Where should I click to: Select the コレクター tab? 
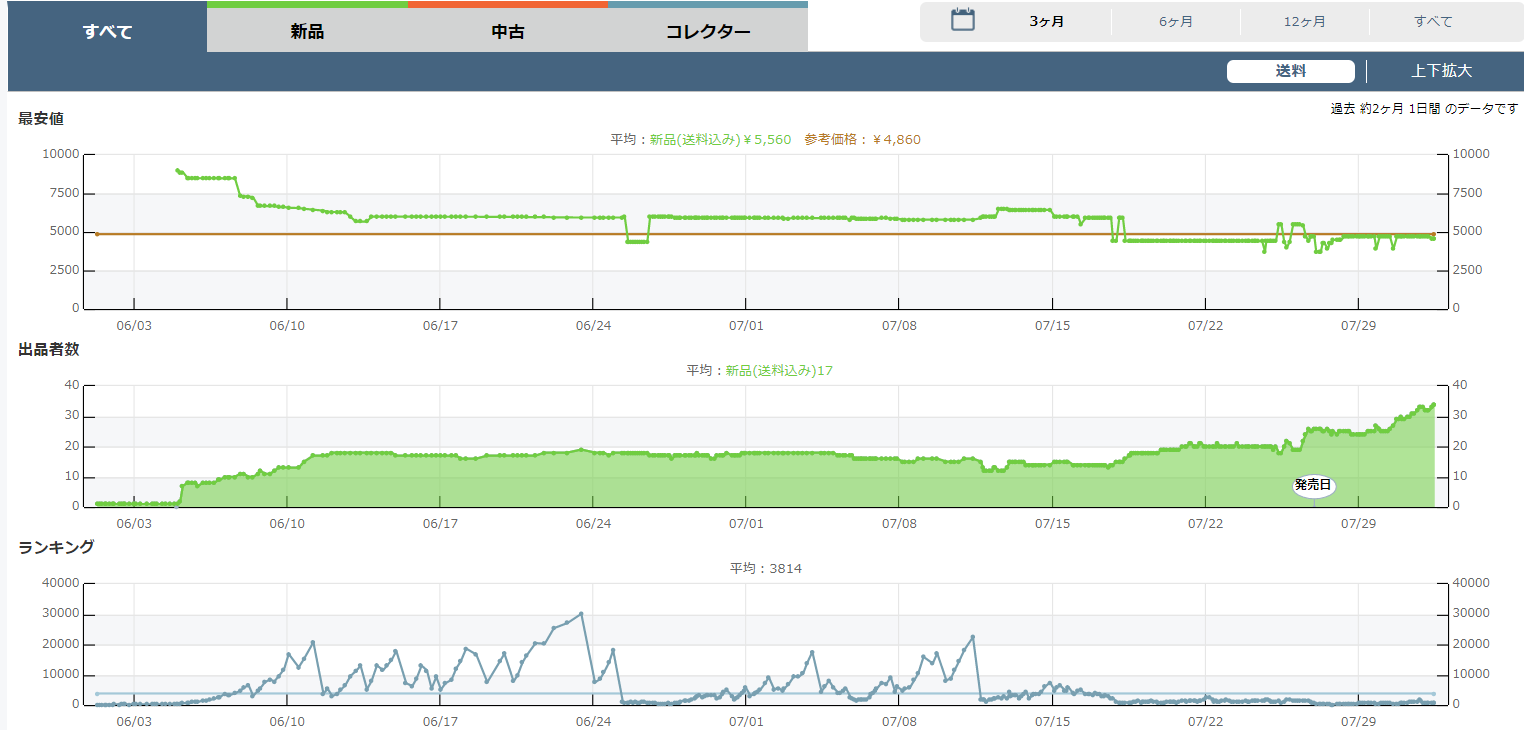pos(707,31)
